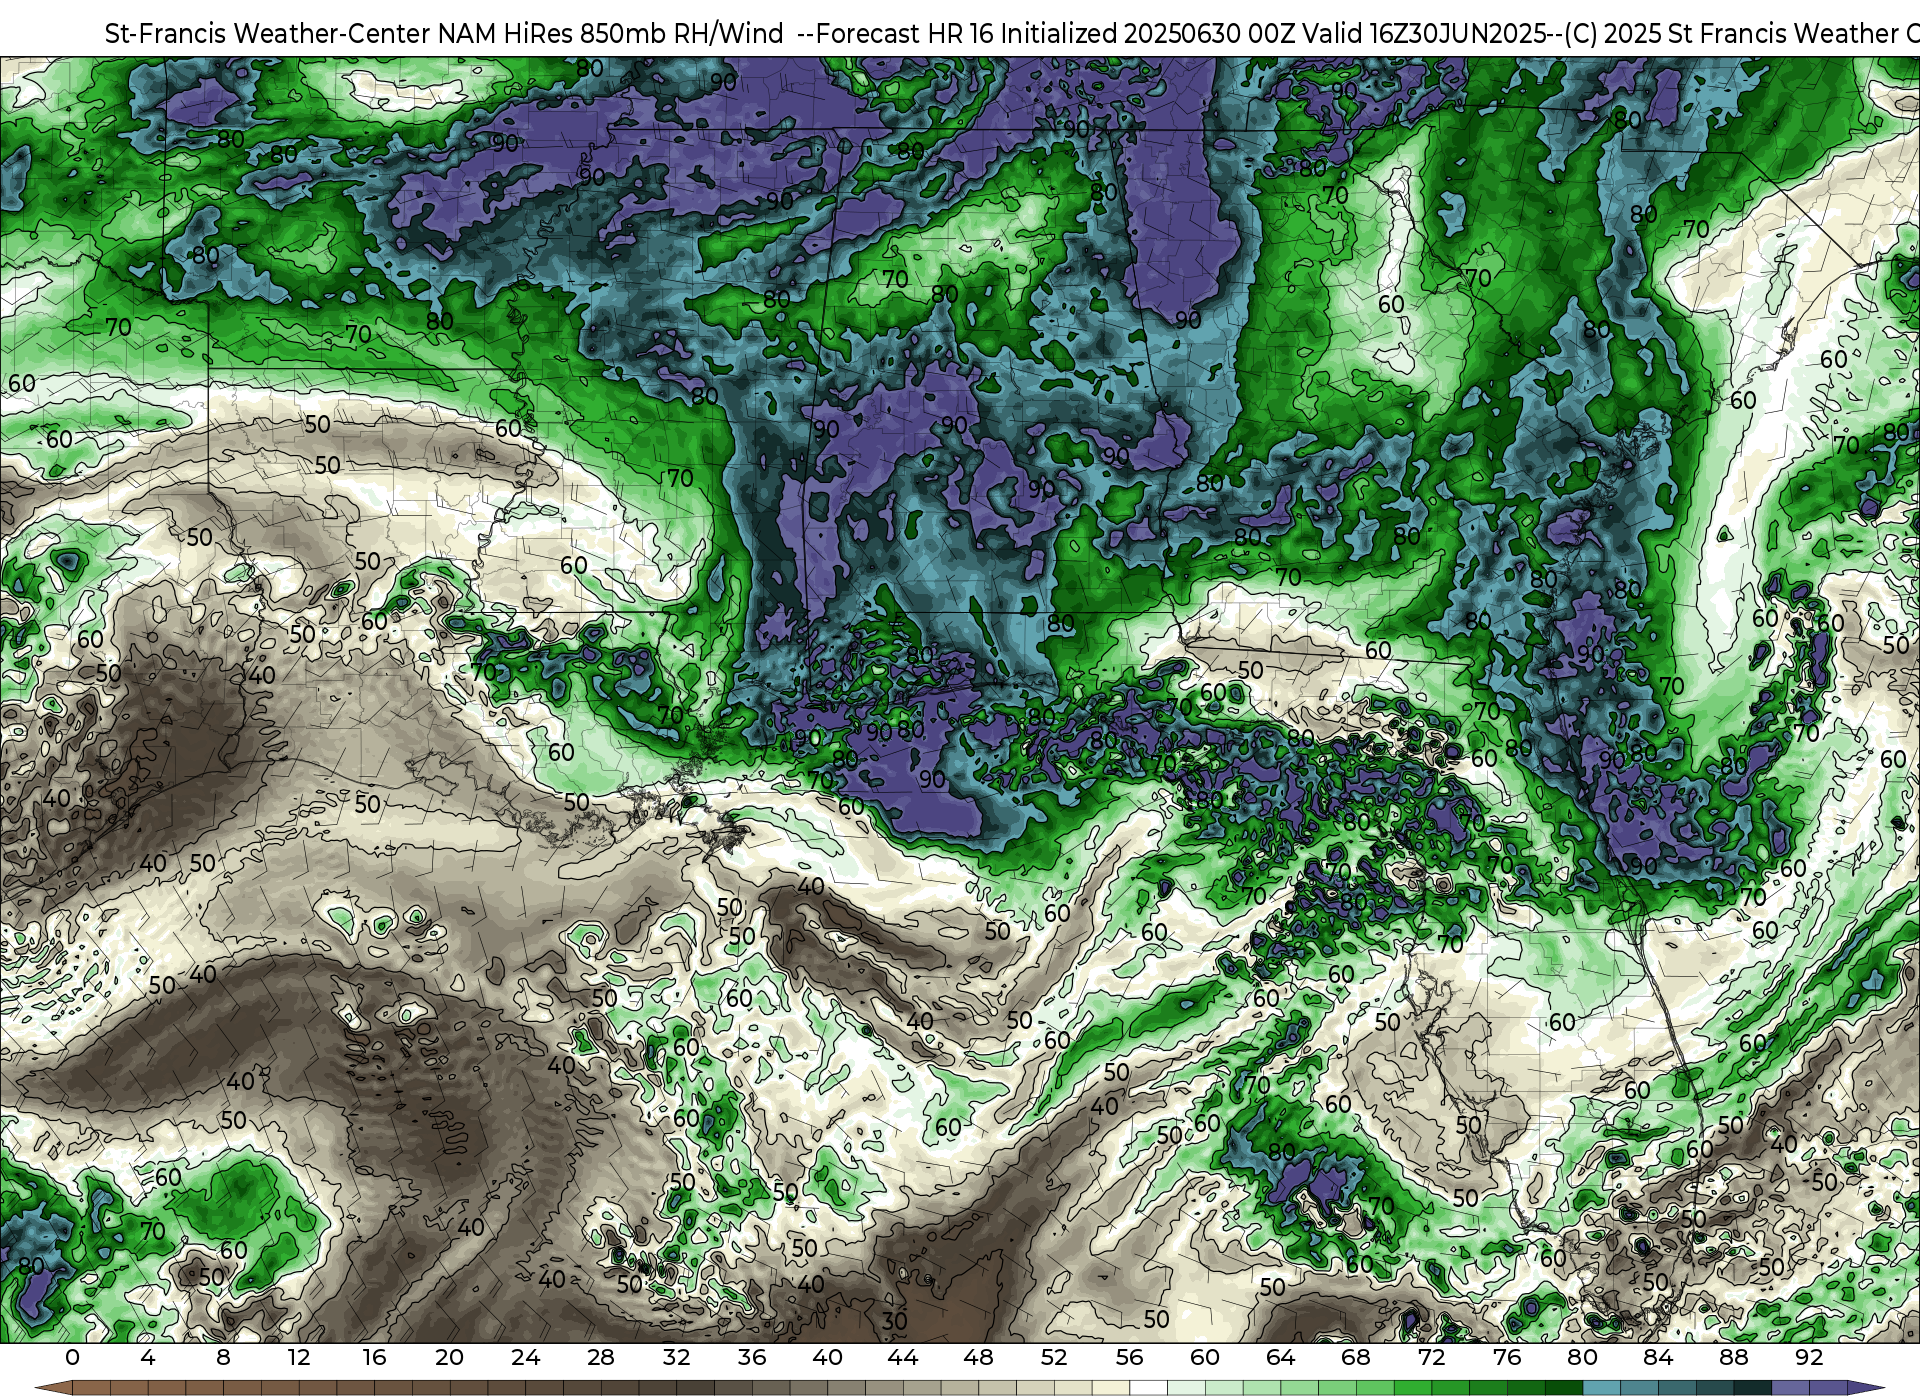Click the colorbar tick label "20"
Image resolution: width=1920 pixels, height=1400 pixels.
[x=450, y=1357]
